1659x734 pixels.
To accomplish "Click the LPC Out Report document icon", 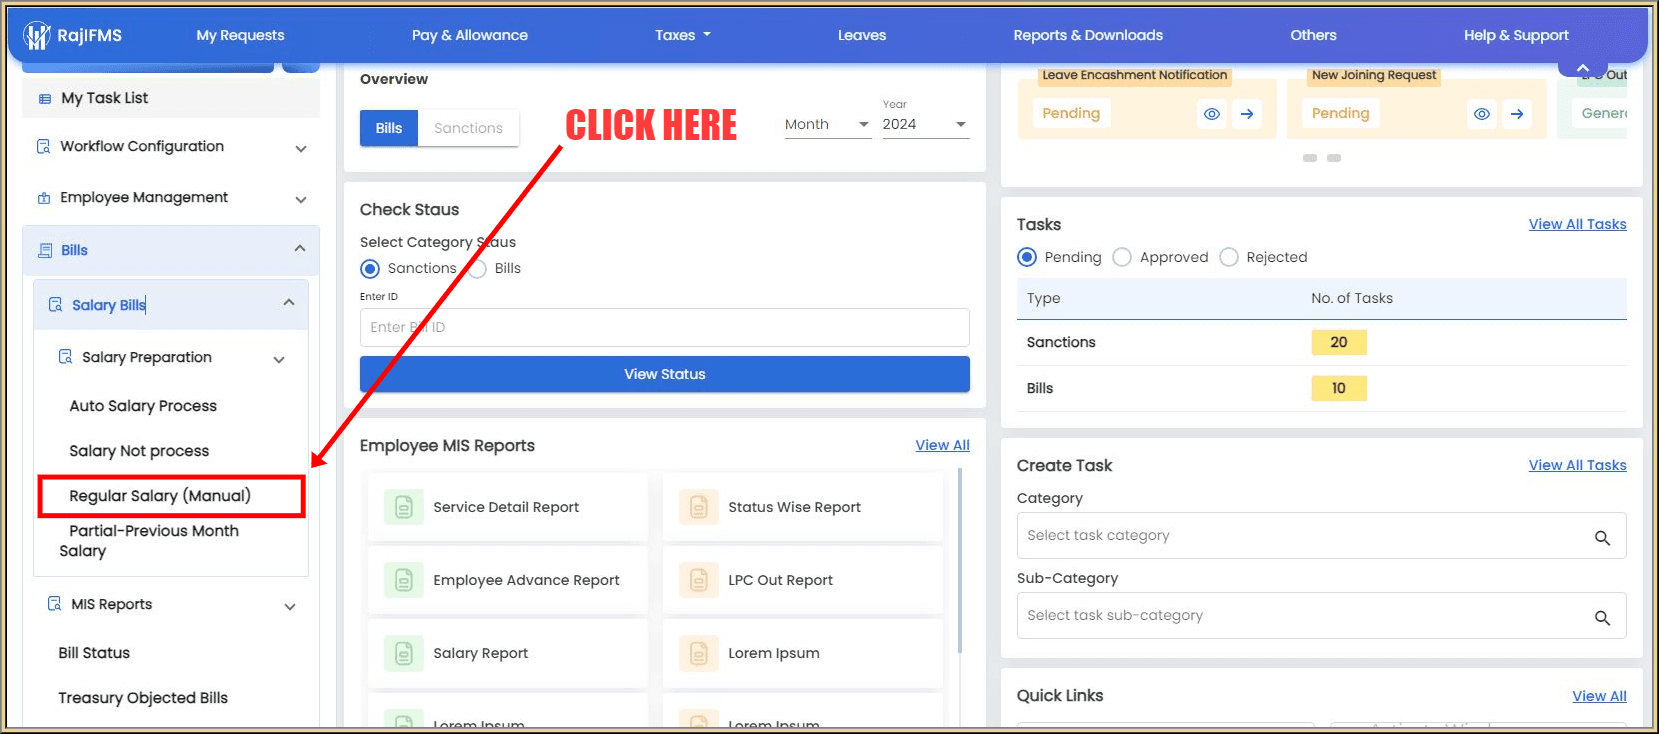I will point(699,580).
